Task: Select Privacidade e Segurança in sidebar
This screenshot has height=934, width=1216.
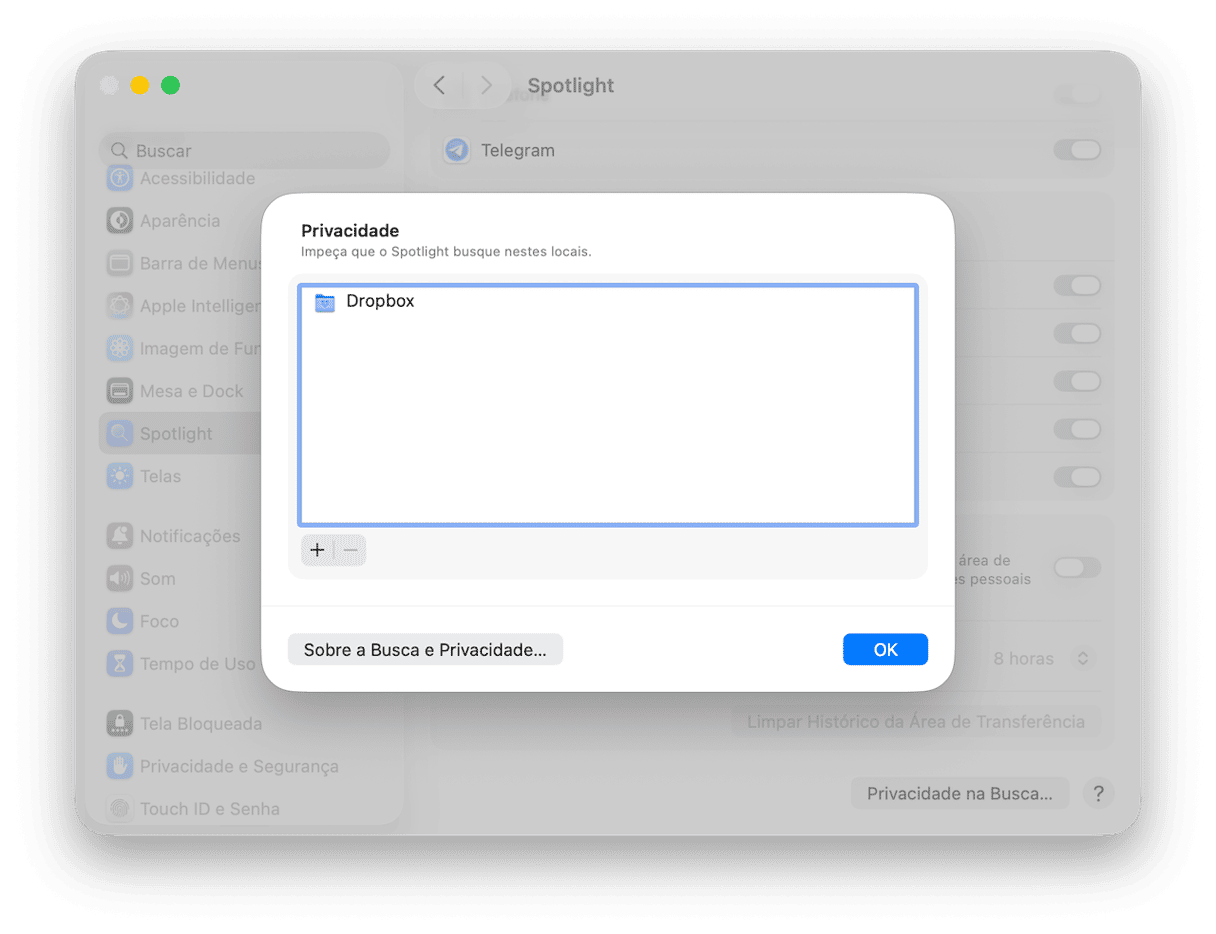Action: [x=238, y=766]
